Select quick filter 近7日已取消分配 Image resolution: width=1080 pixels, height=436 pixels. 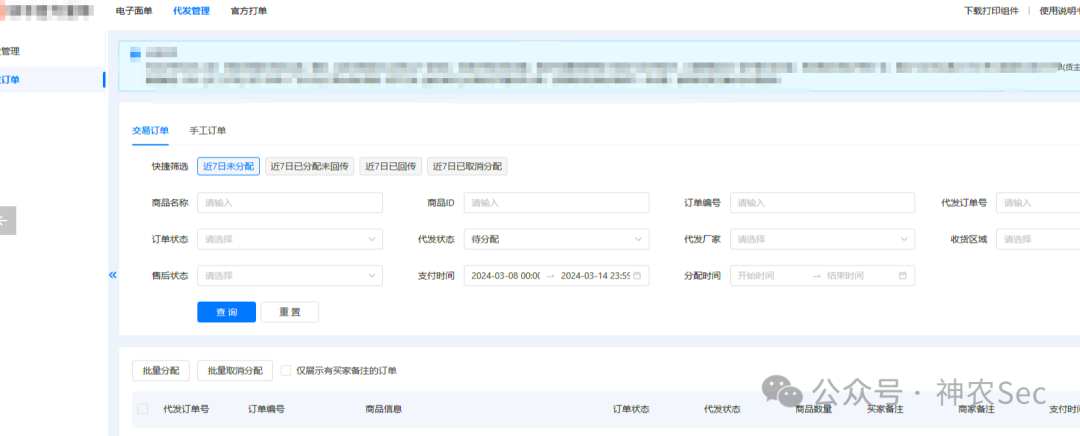click(x=468, y=167)
